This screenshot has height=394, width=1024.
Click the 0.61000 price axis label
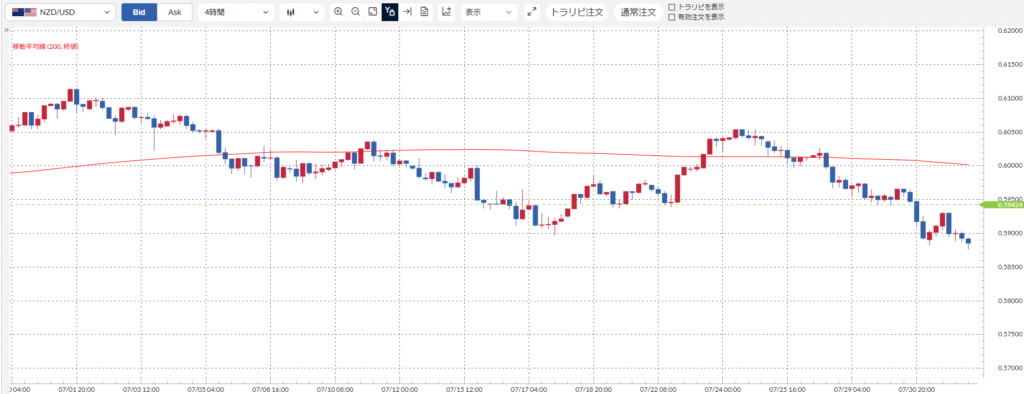[1009, 98]
